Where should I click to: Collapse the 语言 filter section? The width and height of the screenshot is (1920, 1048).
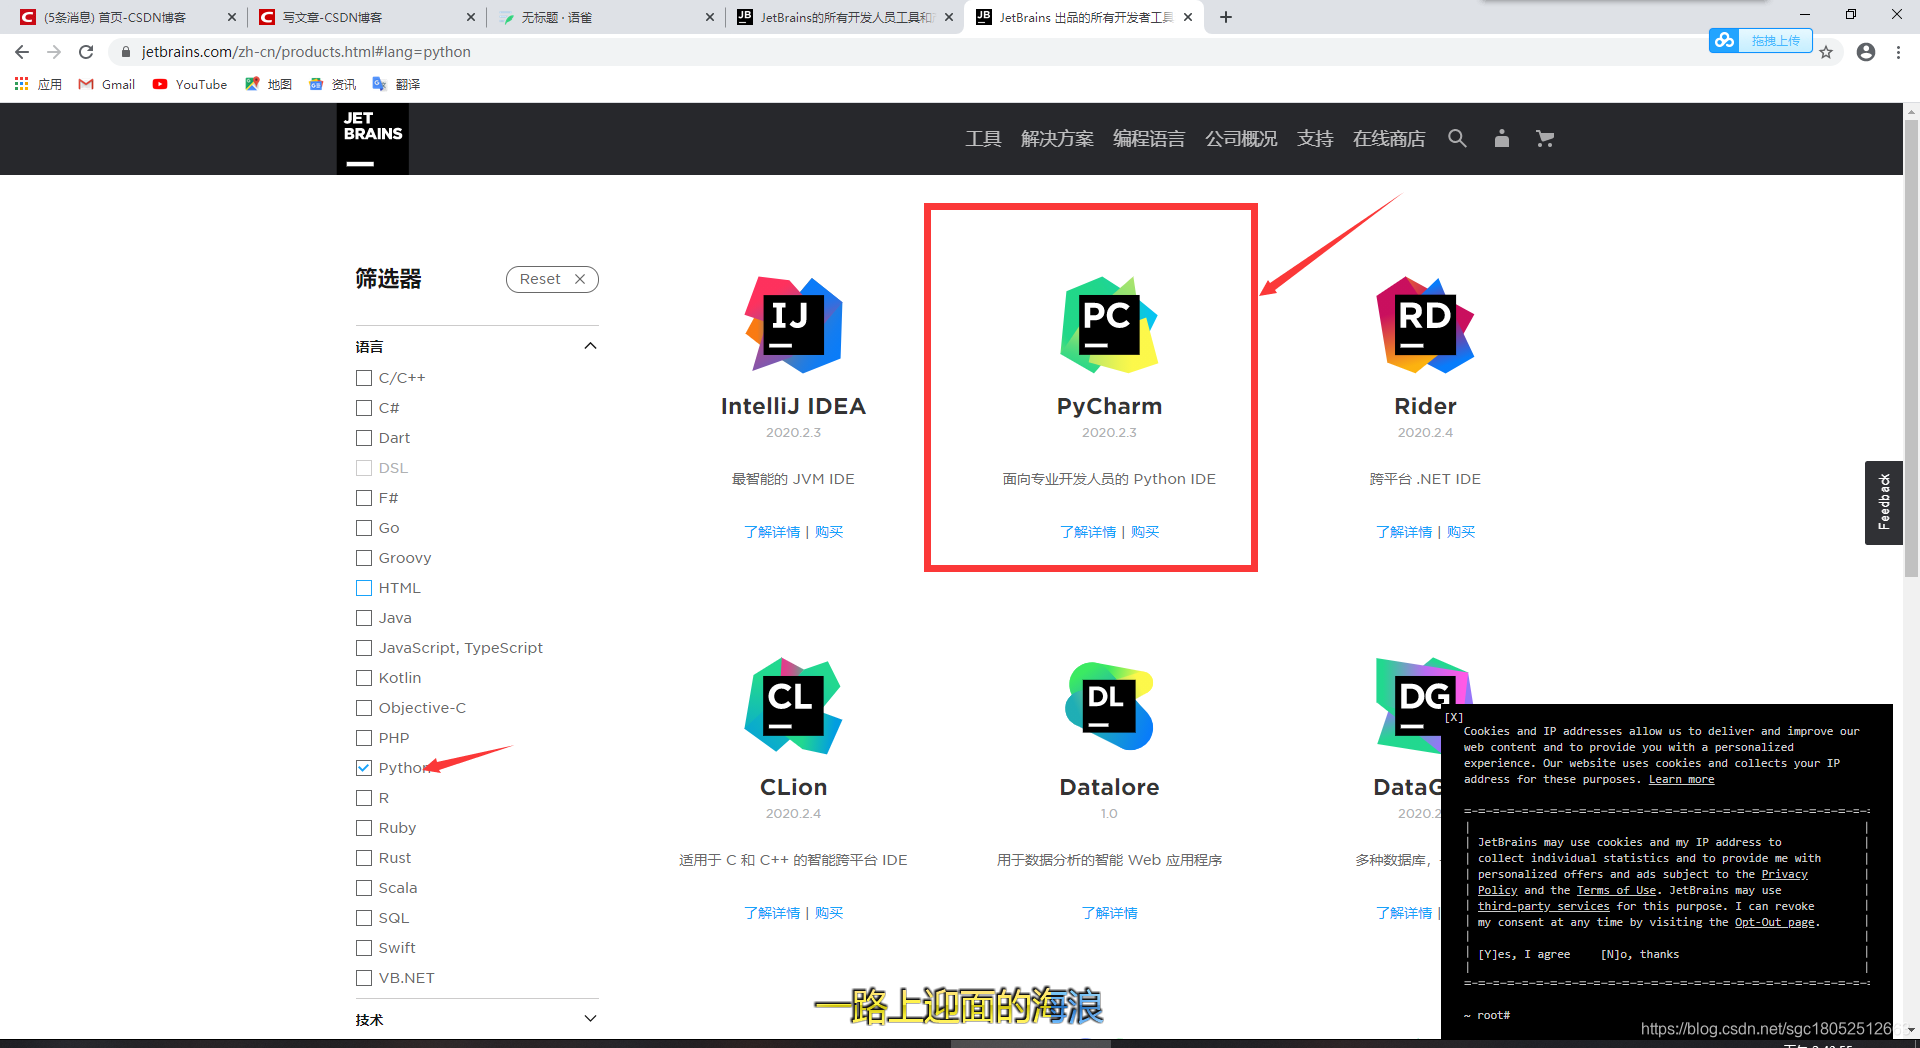[590, 346]
